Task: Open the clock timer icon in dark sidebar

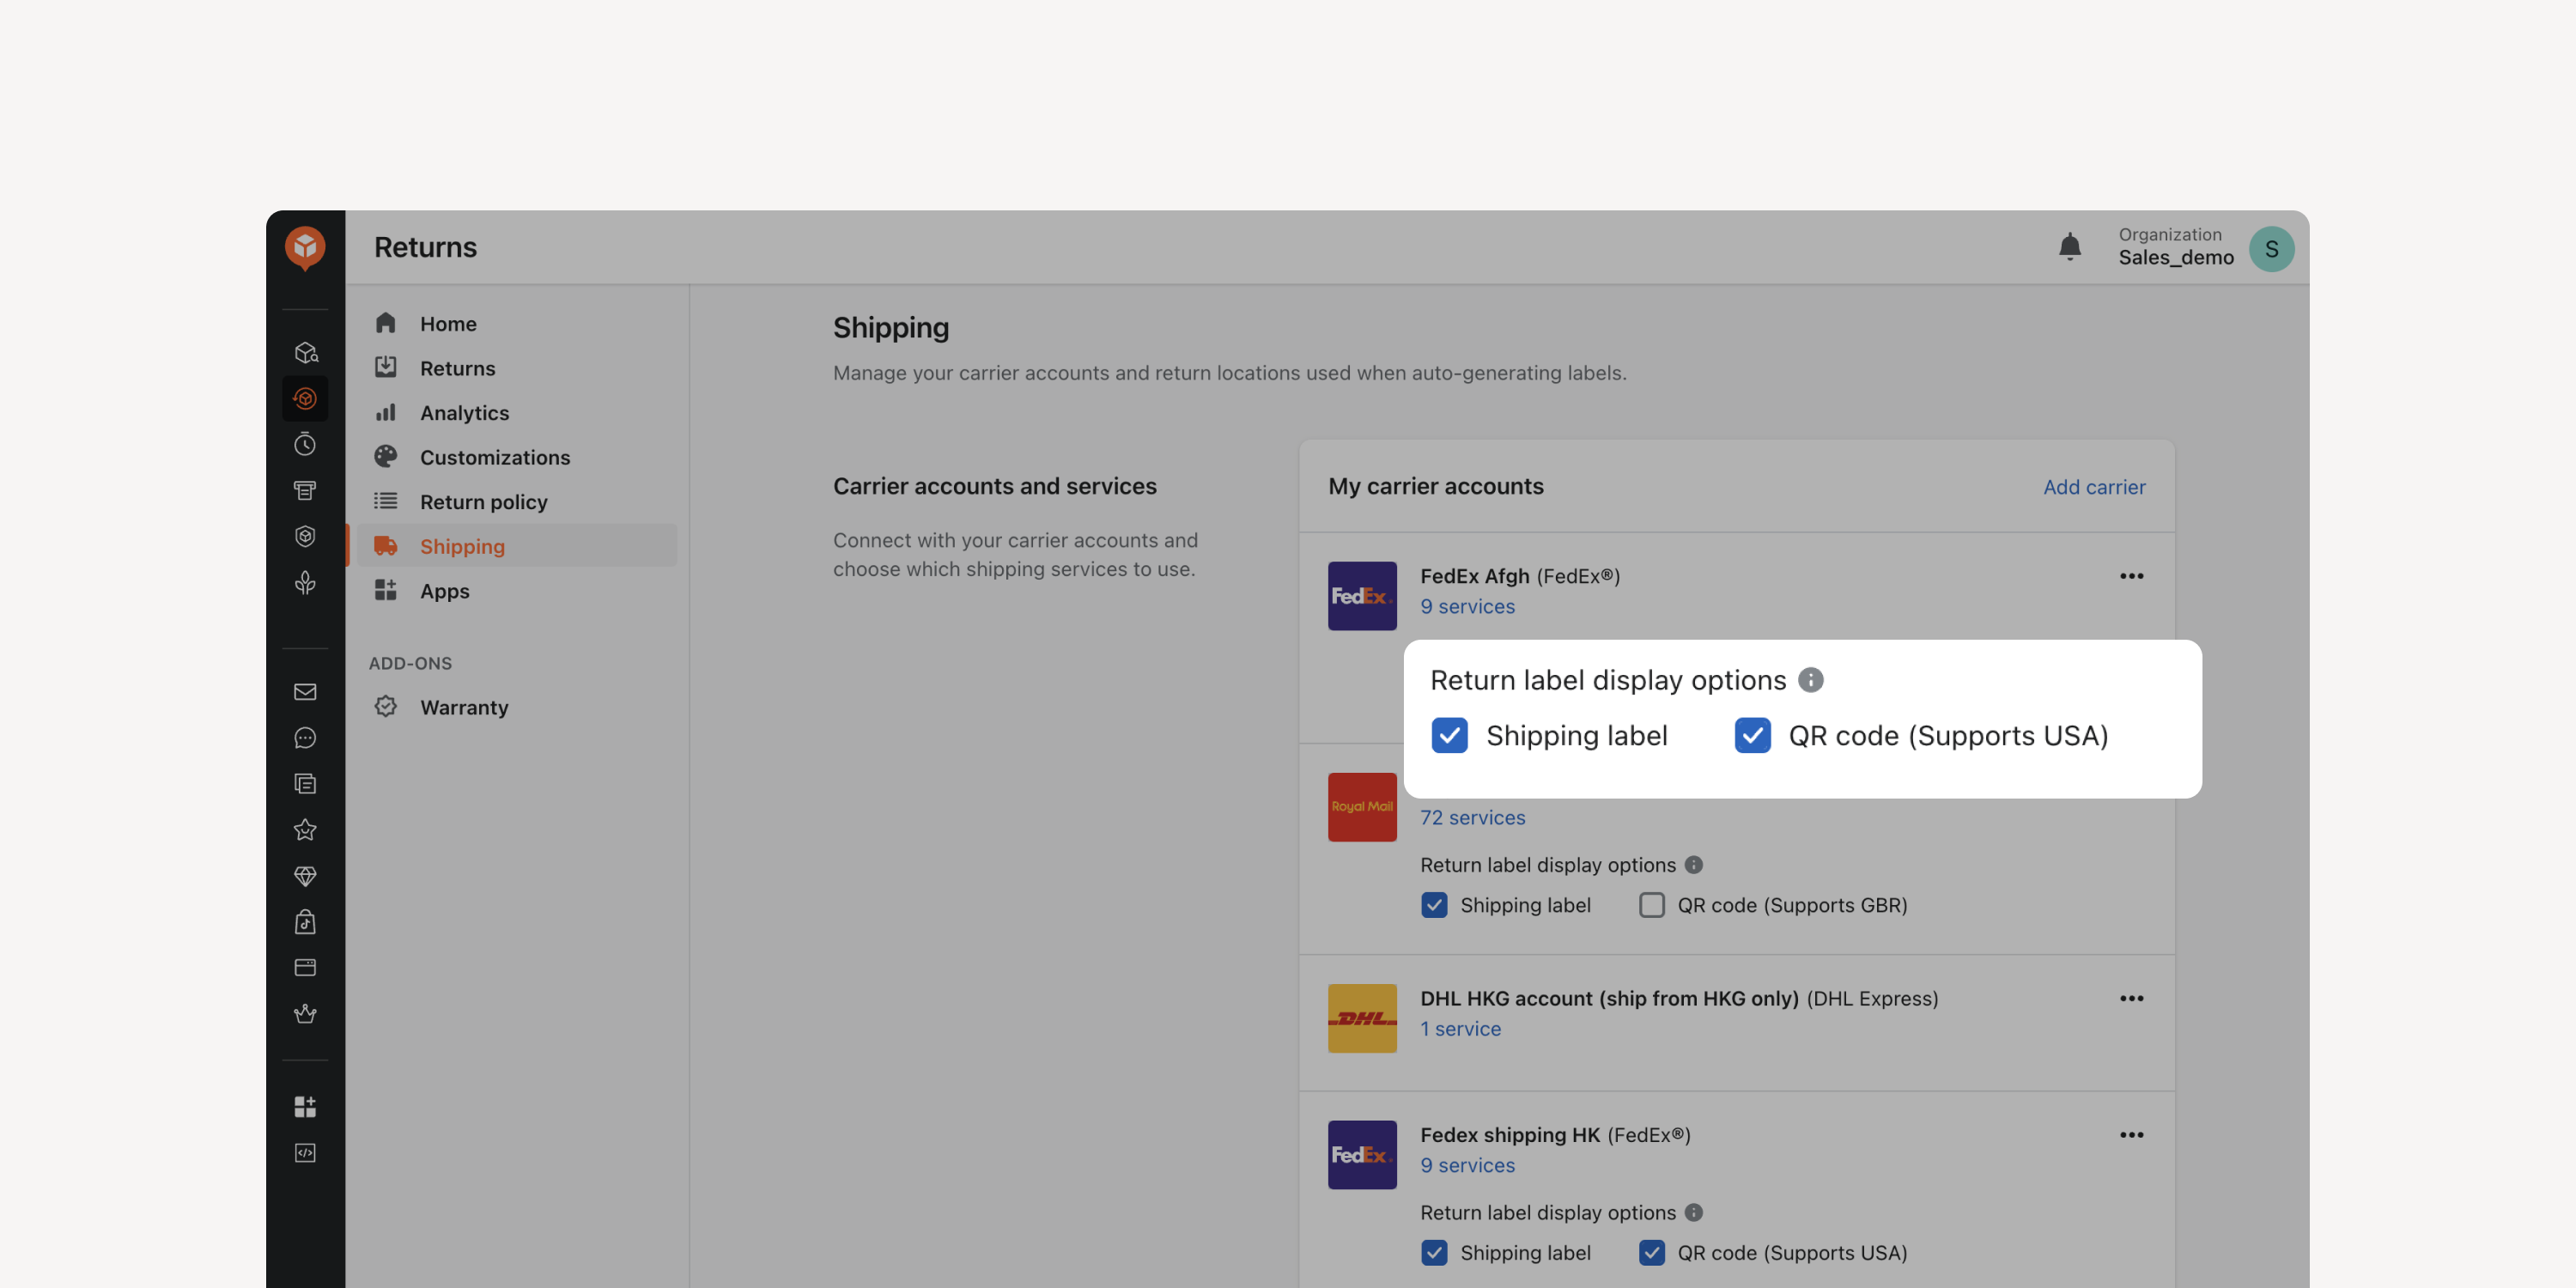Action: click(x=305, y=444)
